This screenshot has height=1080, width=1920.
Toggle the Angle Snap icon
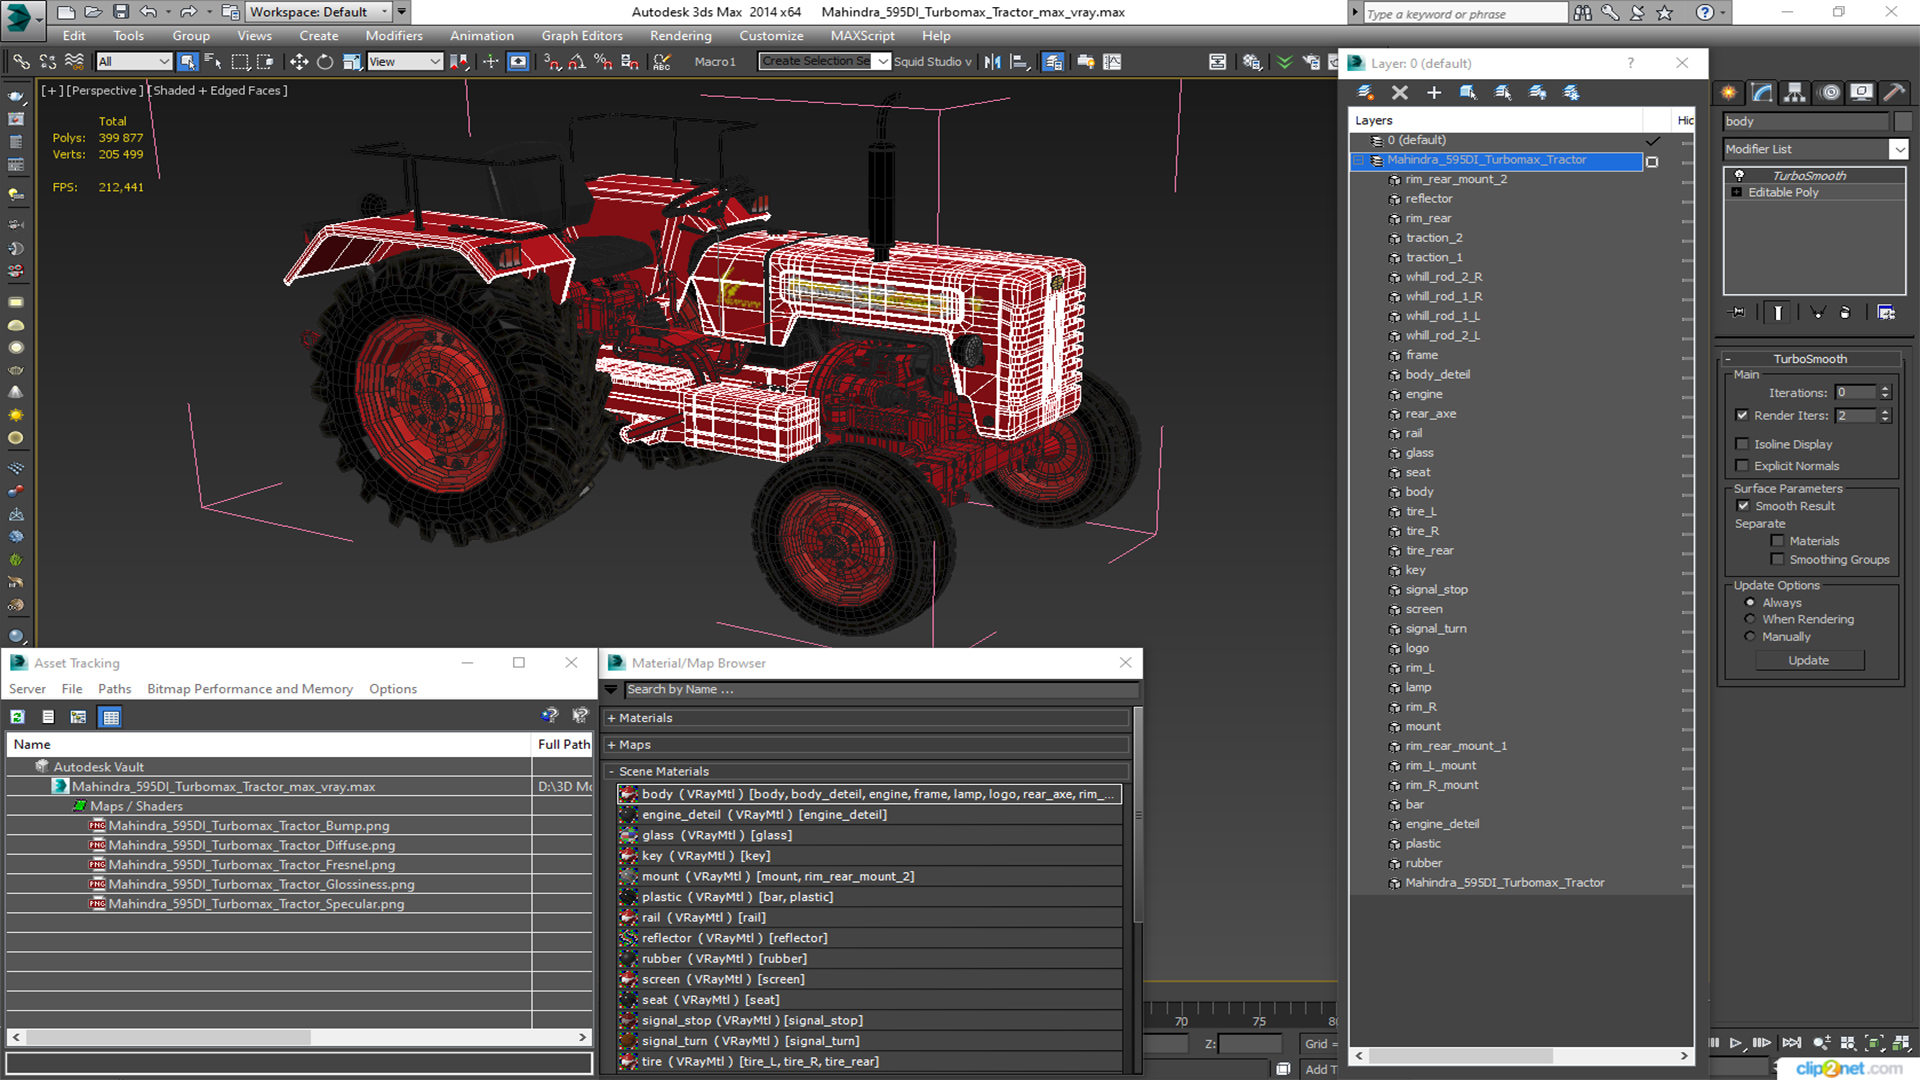(577, 62)
